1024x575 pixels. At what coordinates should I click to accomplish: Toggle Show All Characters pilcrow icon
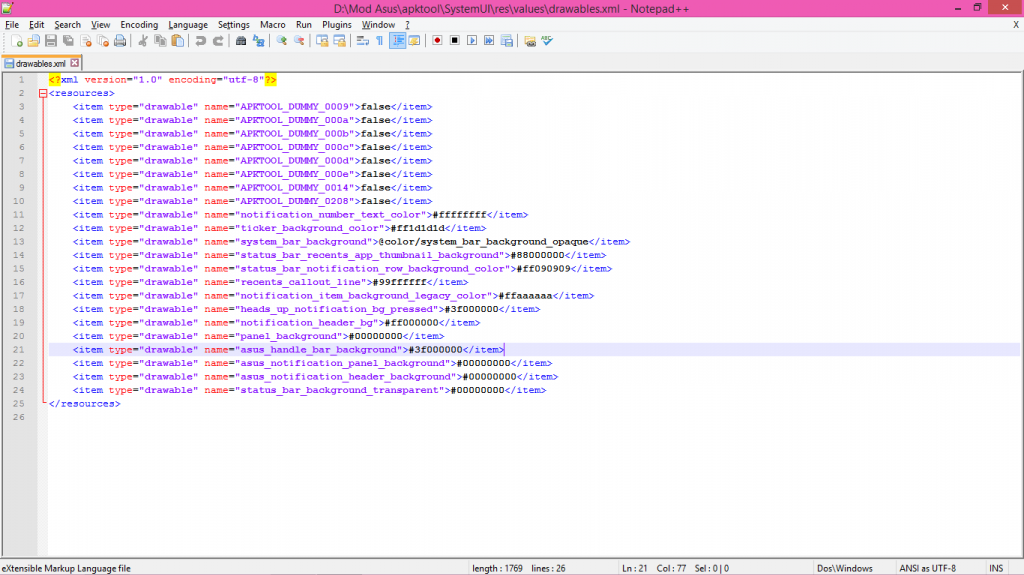coord(379,41)
